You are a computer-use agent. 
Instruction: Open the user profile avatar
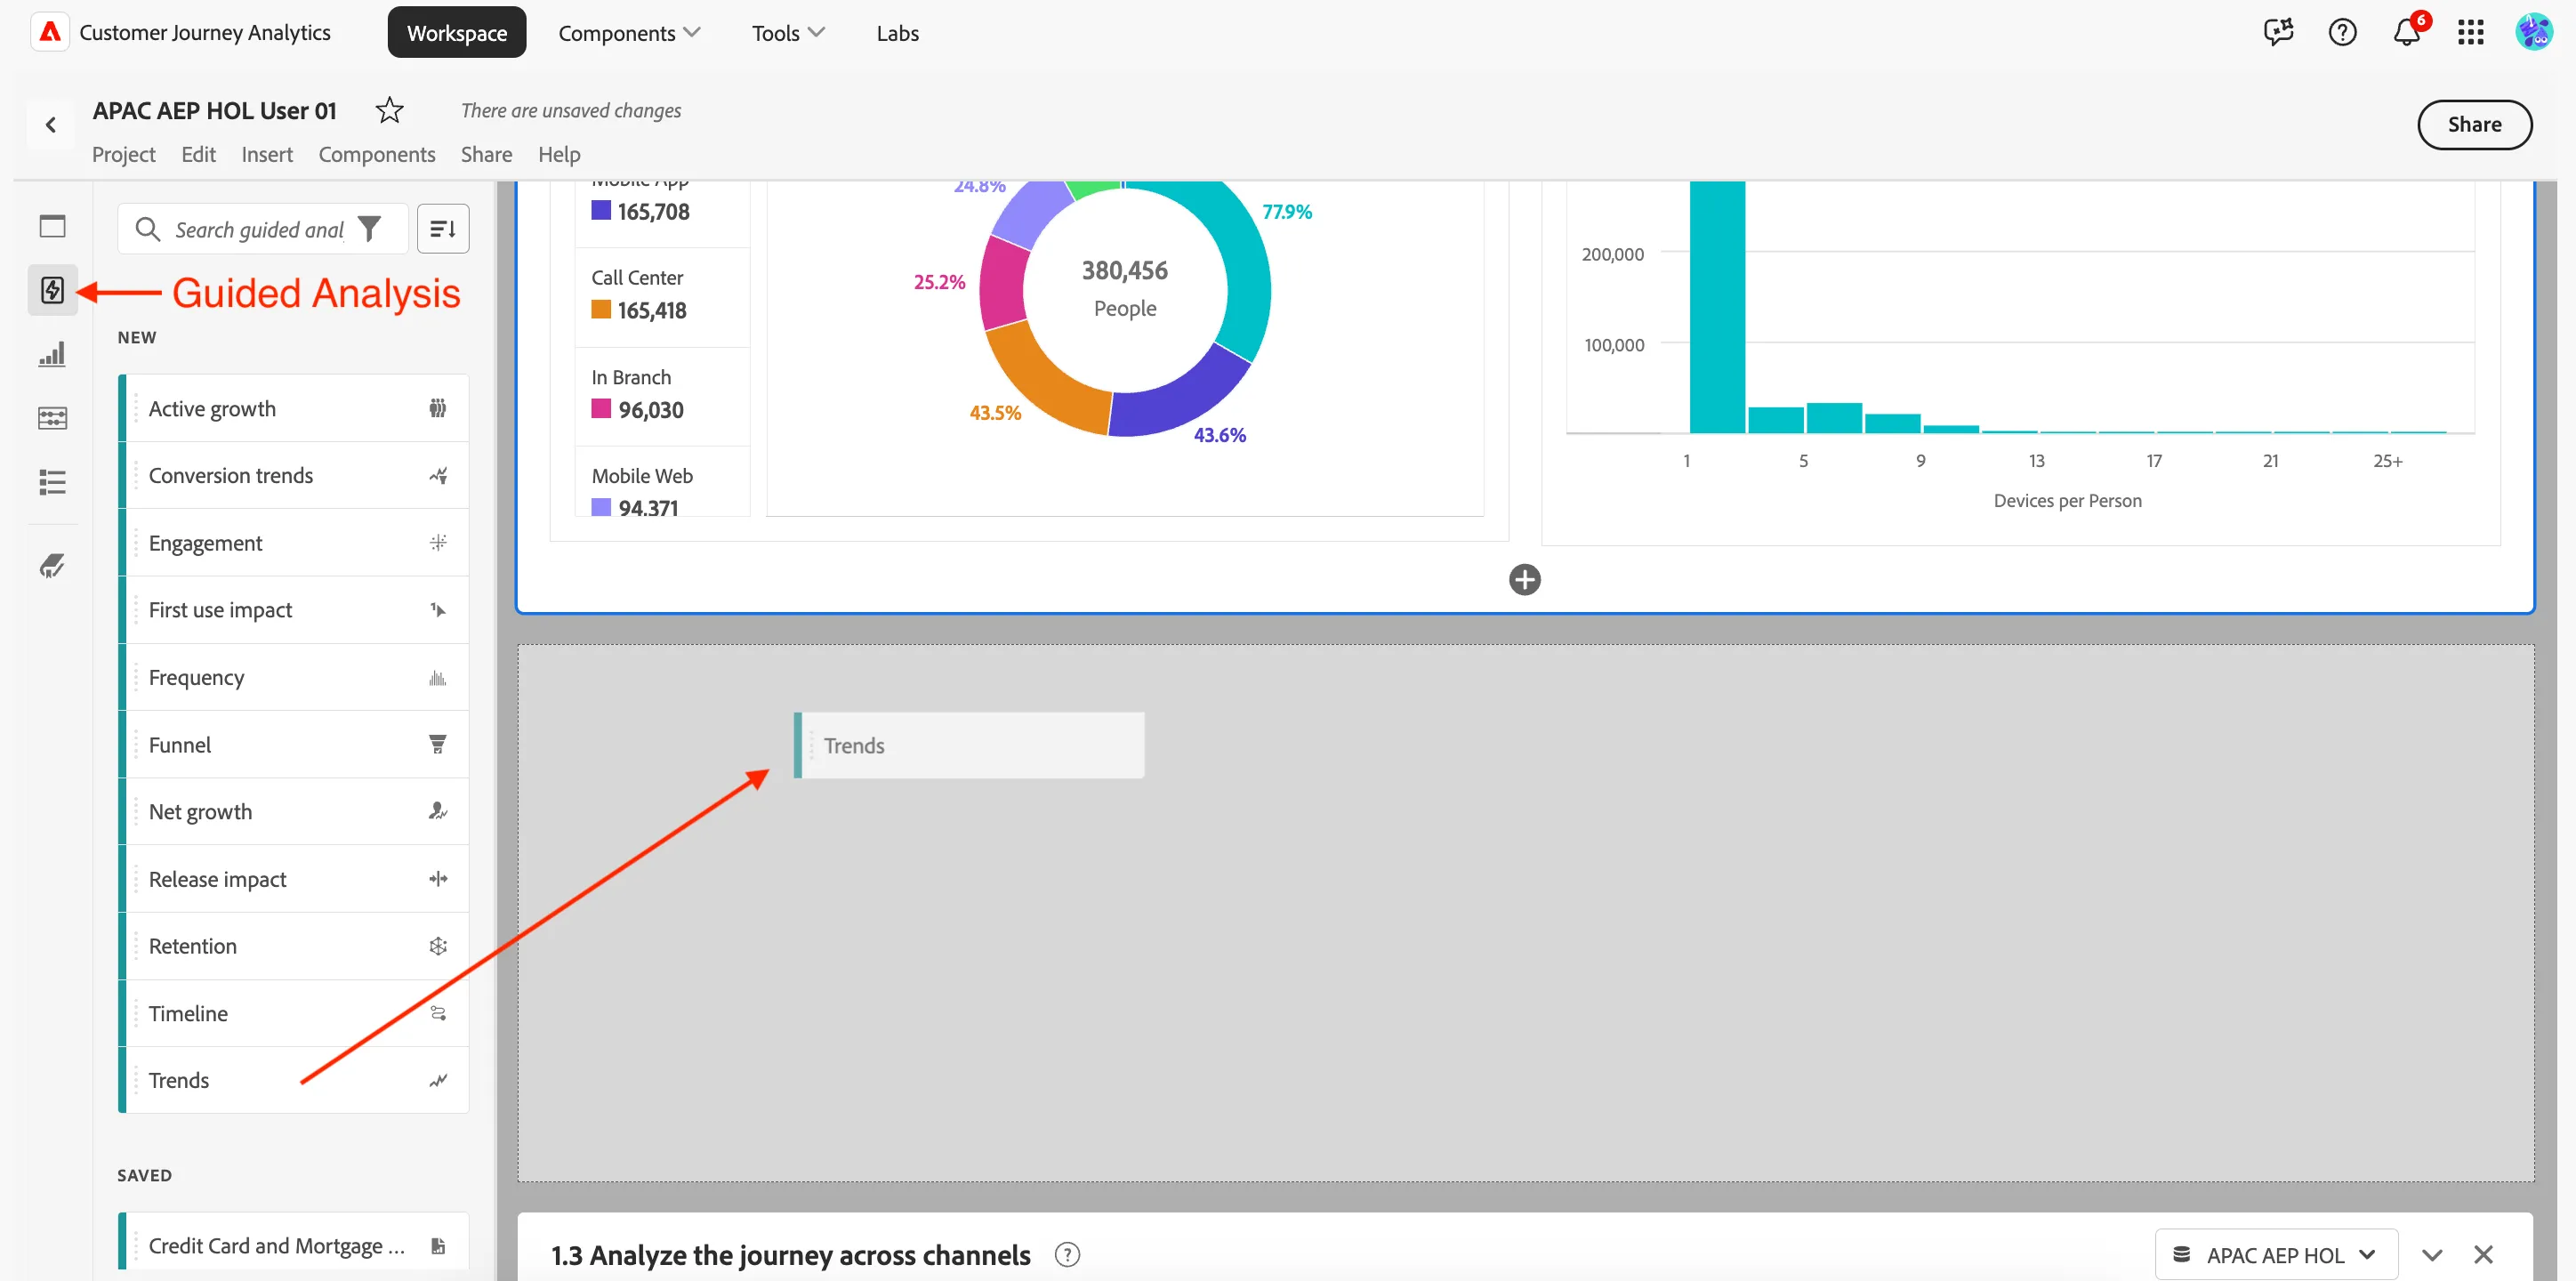coord(2534,32)
